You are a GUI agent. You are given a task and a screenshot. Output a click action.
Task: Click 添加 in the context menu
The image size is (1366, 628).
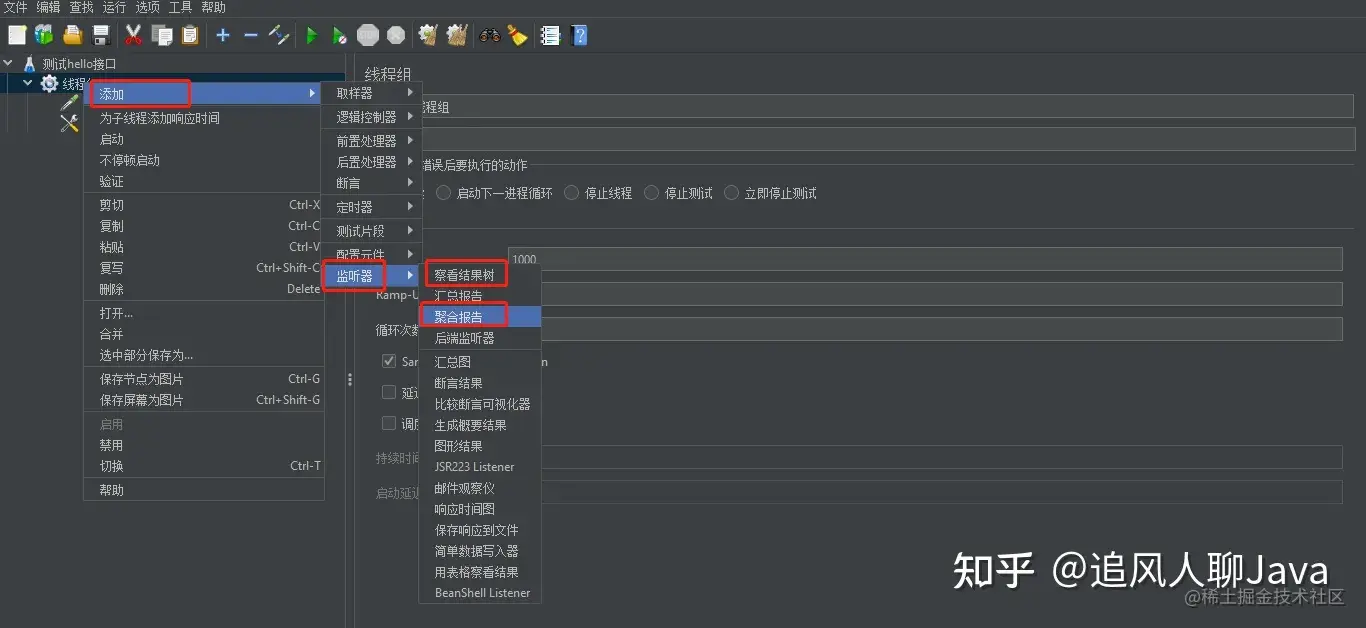202,94
